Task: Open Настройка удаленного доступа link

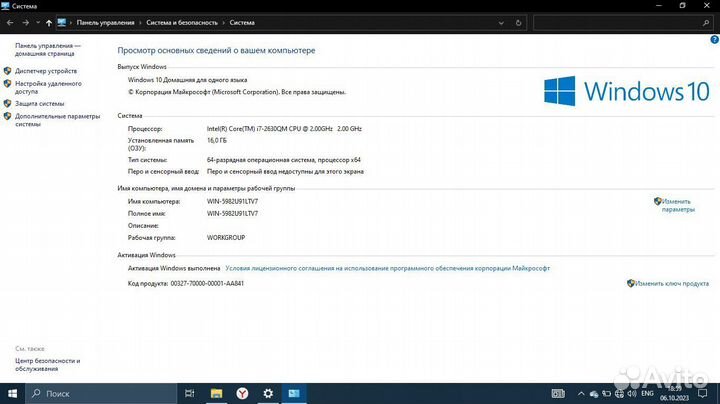Action: click(x=46, y=87)
